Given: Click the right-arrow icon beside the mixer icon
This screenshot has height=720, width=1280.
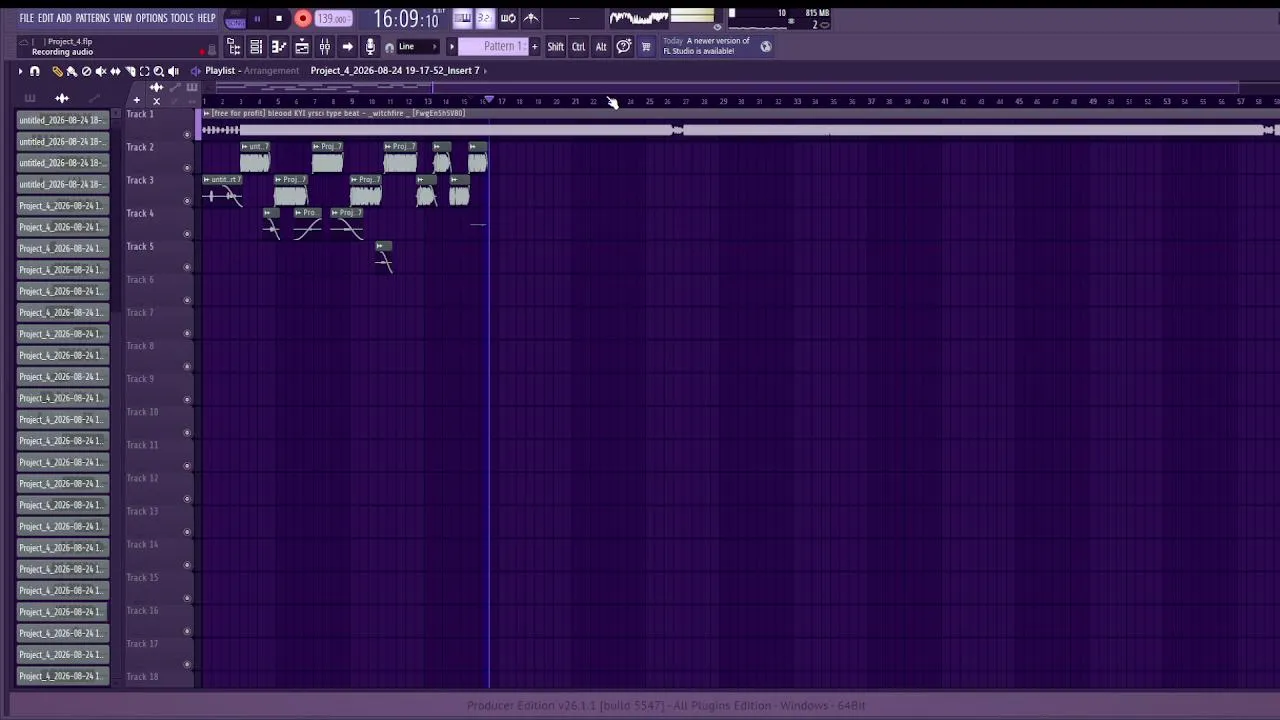Looking at the screenshot, I should (x=347, y=47).
